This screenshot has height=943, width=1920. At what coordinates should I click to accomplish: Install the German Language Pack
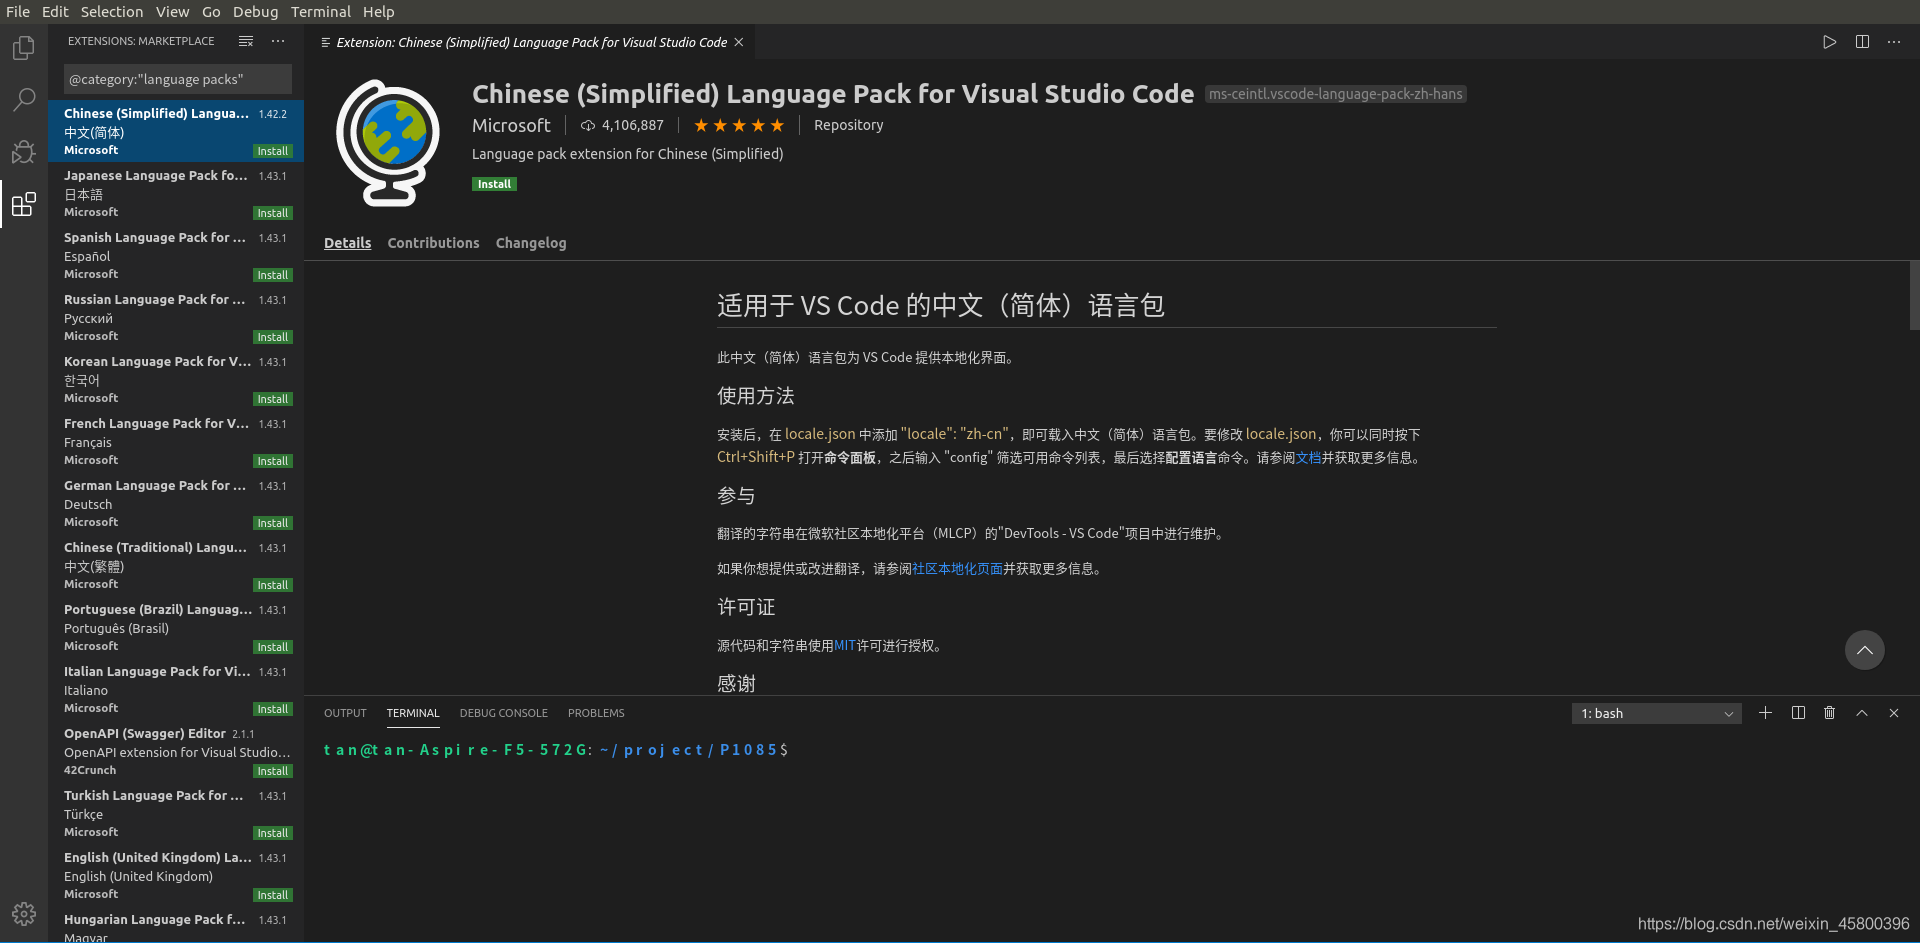[x=272, y=523]
